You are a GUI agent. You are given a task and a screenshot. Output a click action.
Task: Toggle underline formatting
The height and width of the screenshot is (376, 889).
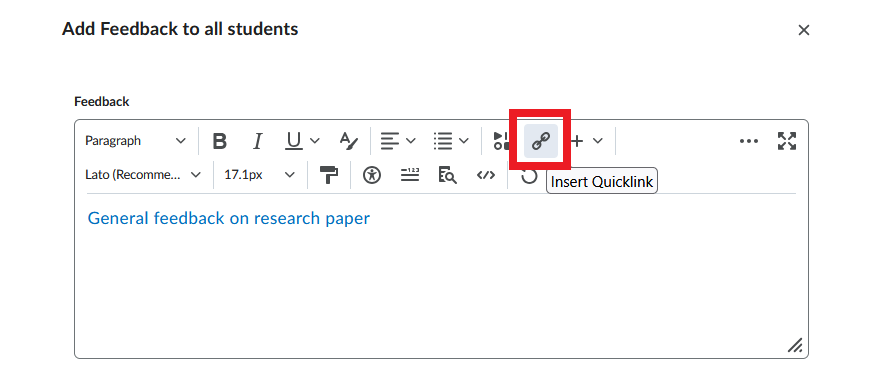[x=294, y=141]
